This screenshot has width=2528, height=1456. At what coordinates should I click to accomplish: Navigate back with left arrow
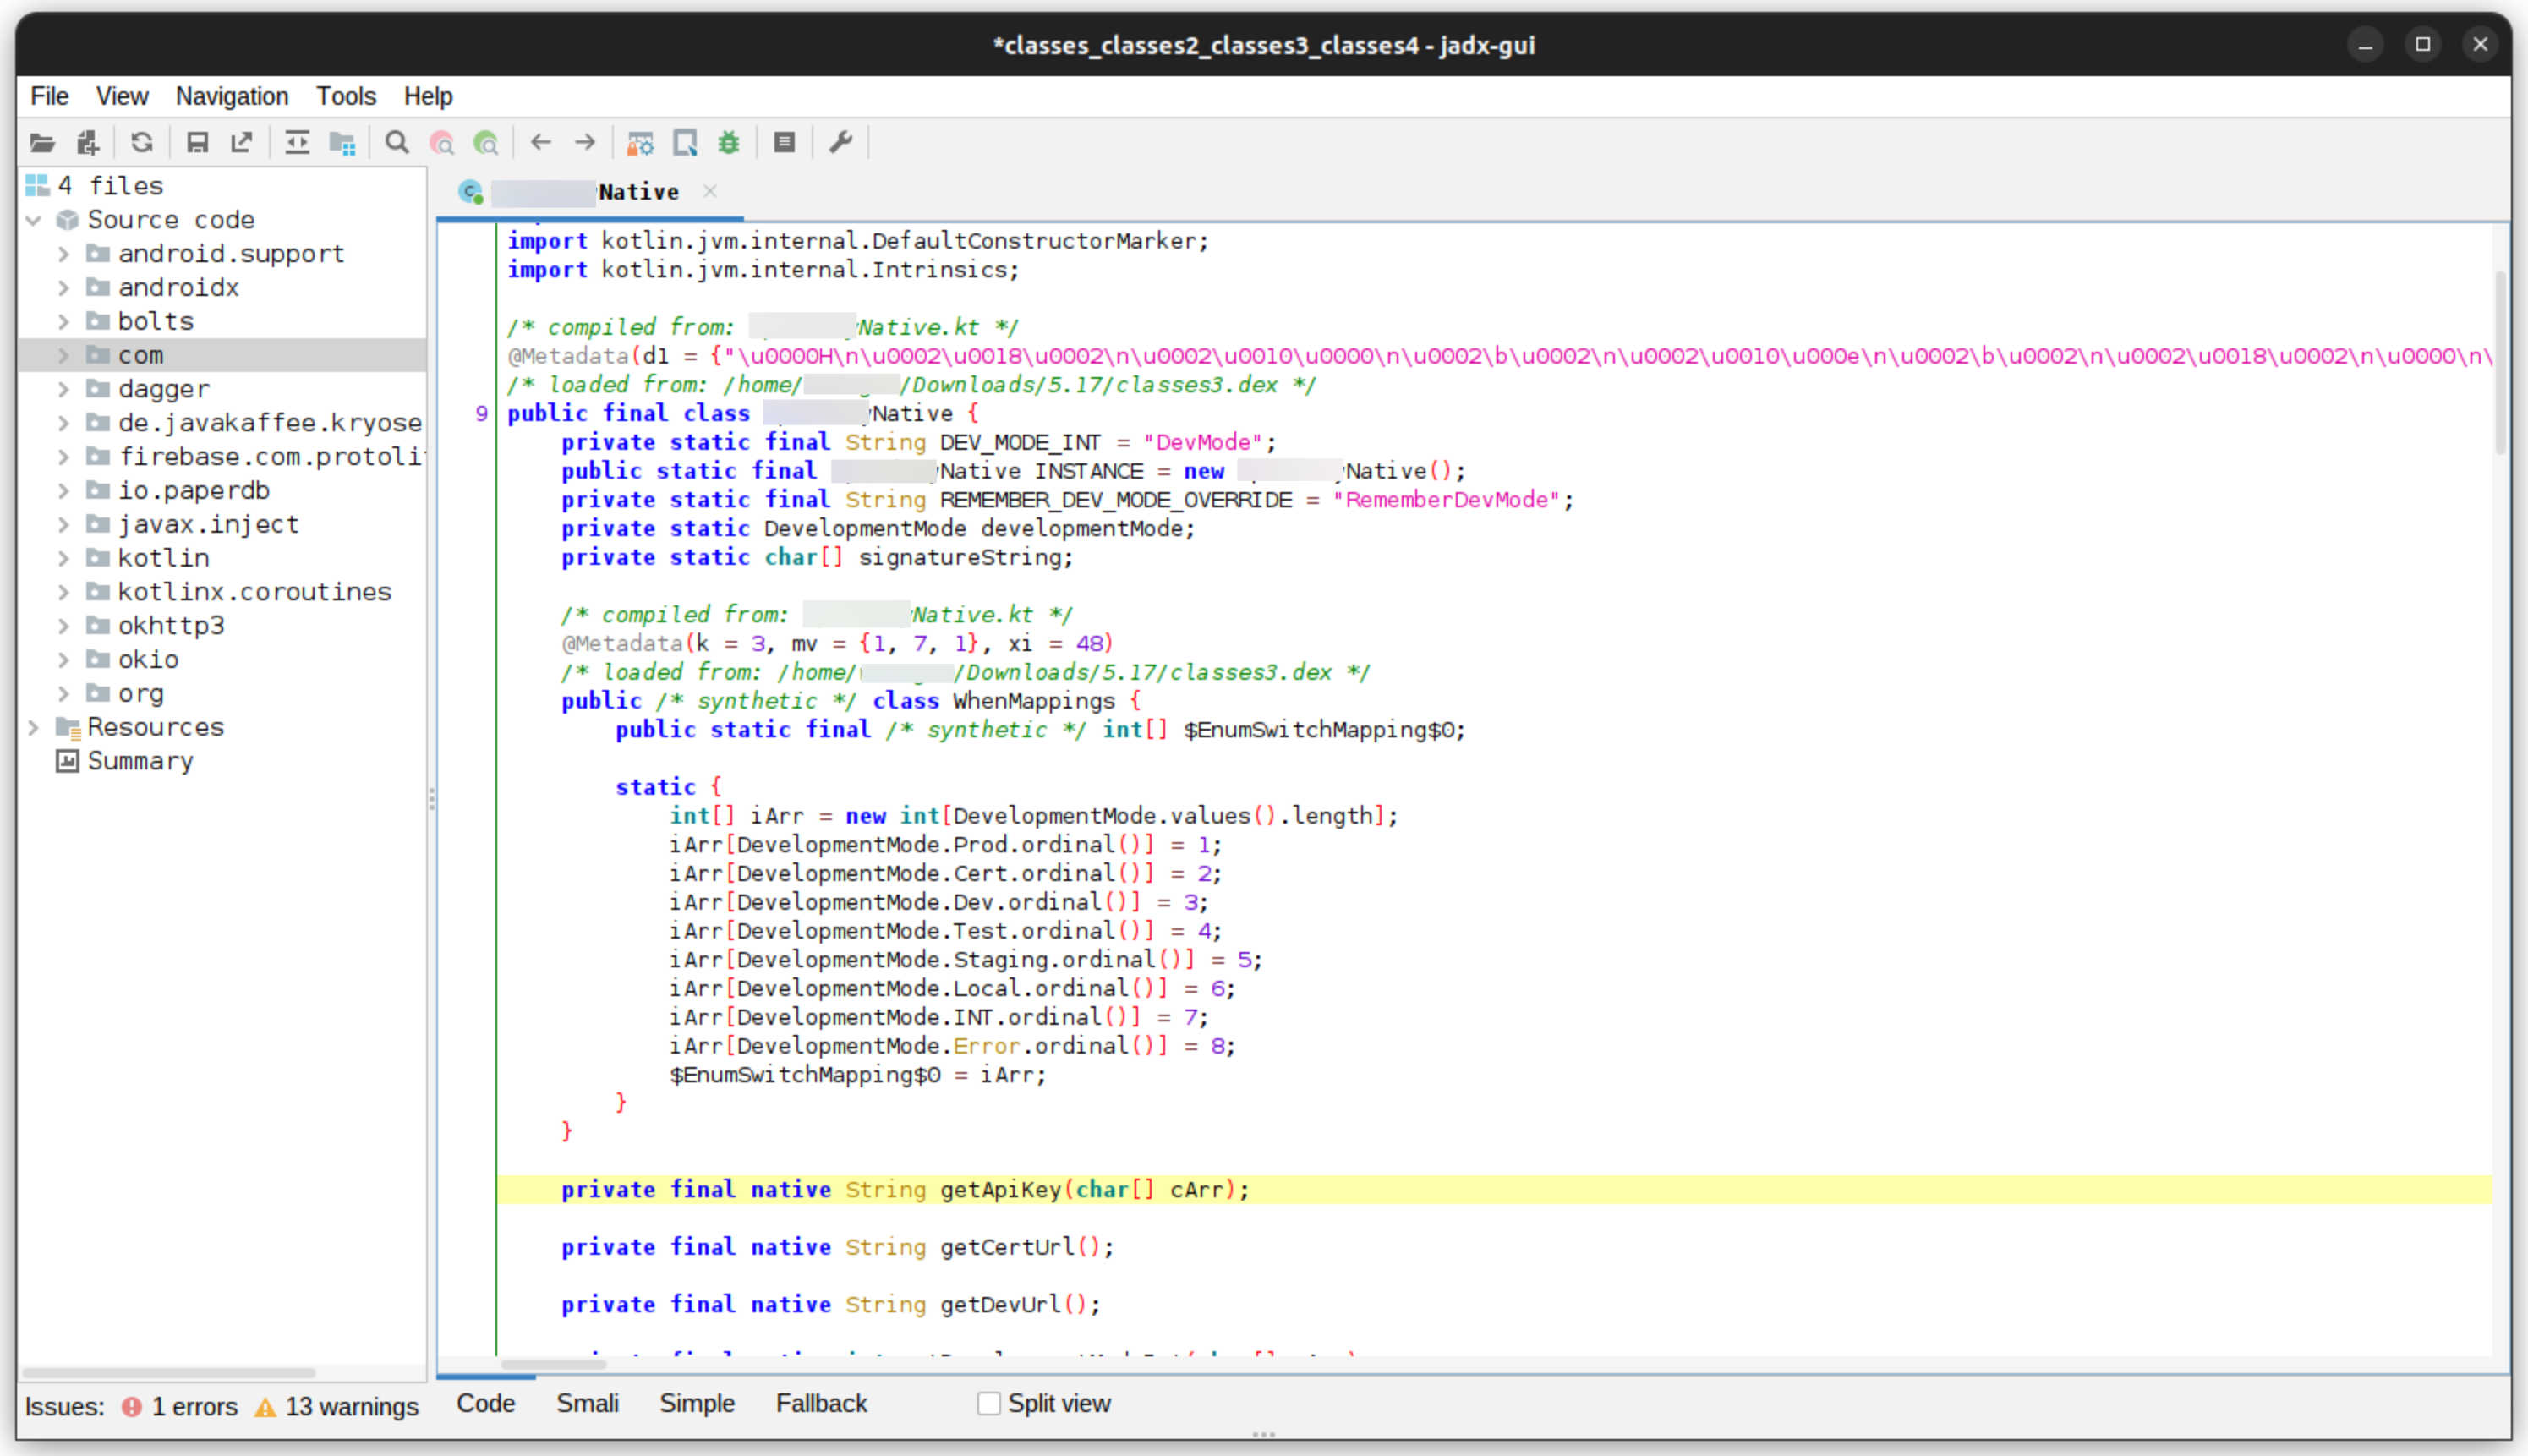541,143
